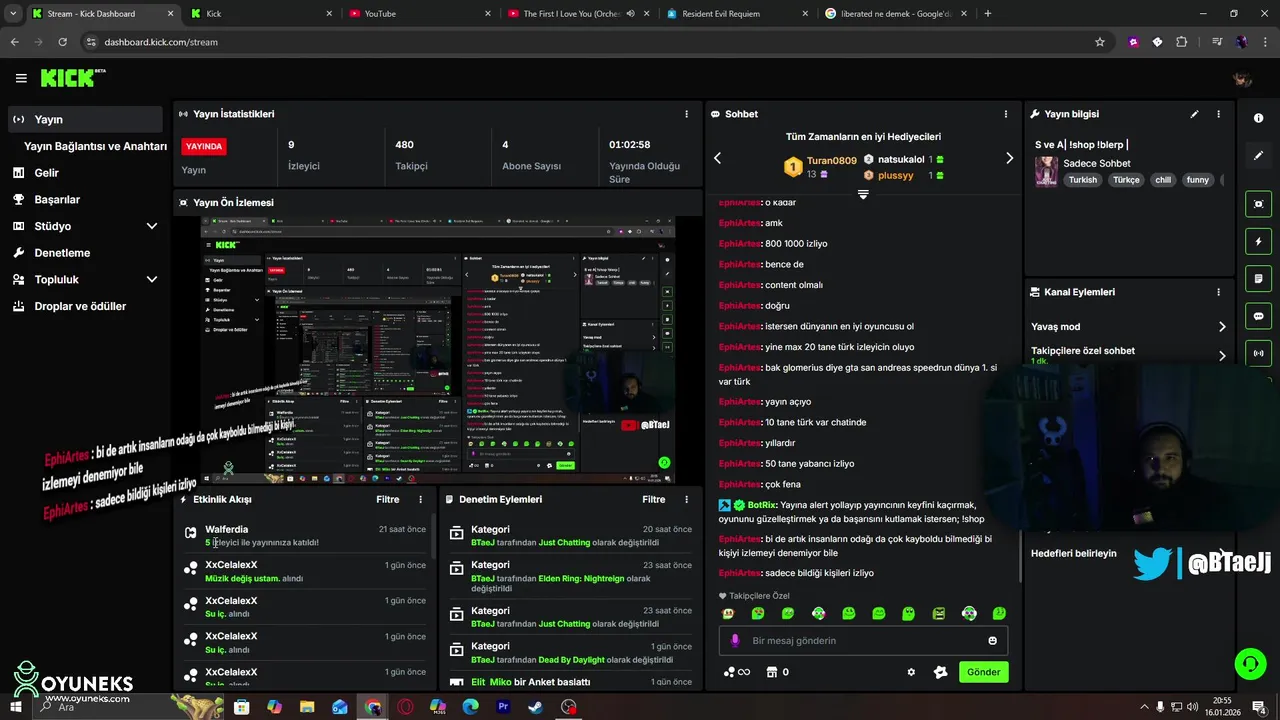Show the previous gifters leaderboard with the left arrow
The height and width of the screenshot is (720, 1280).
coord(717,158)
